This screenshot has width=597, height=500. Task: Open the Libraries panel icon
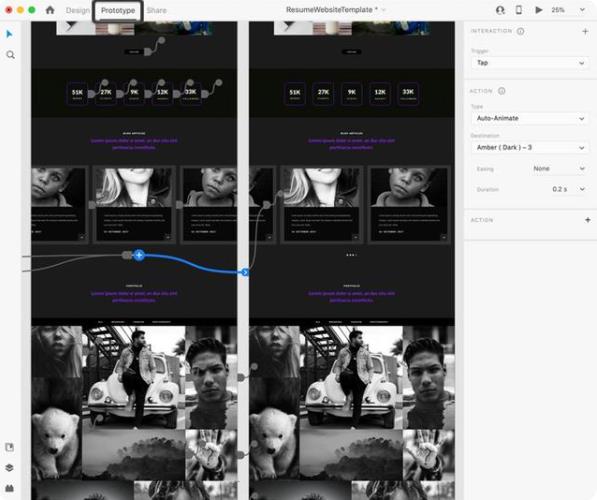10,447
